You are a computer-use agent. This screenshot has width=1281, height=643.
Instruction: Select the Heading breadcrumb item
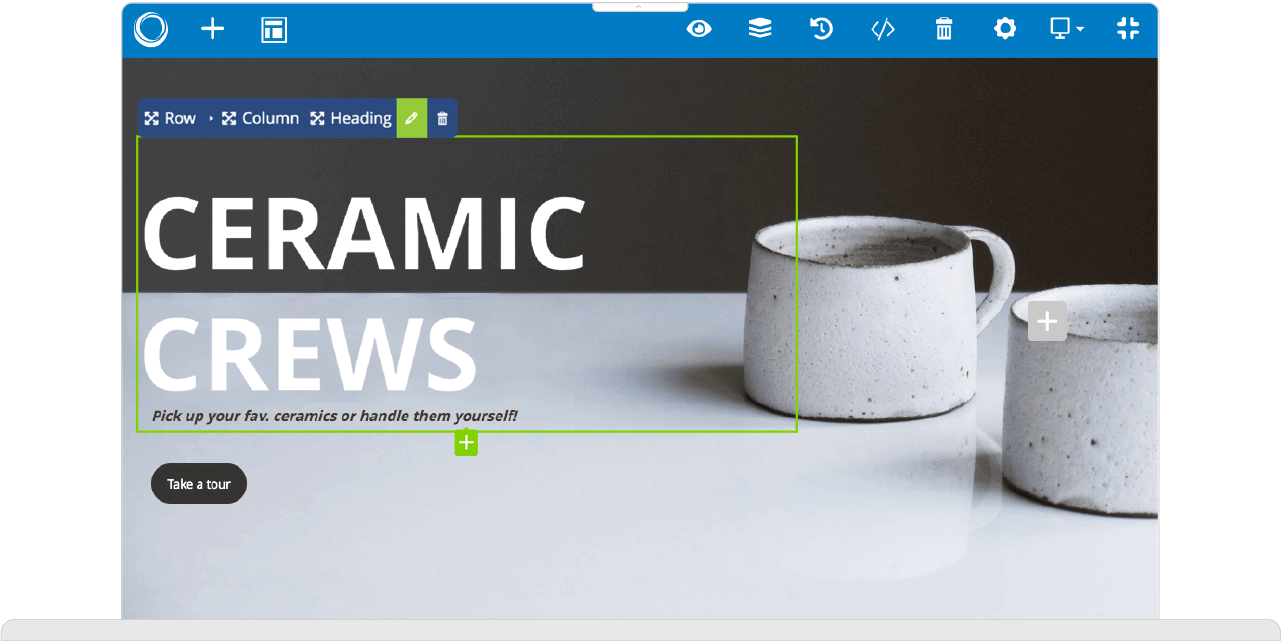coord(350,118)
